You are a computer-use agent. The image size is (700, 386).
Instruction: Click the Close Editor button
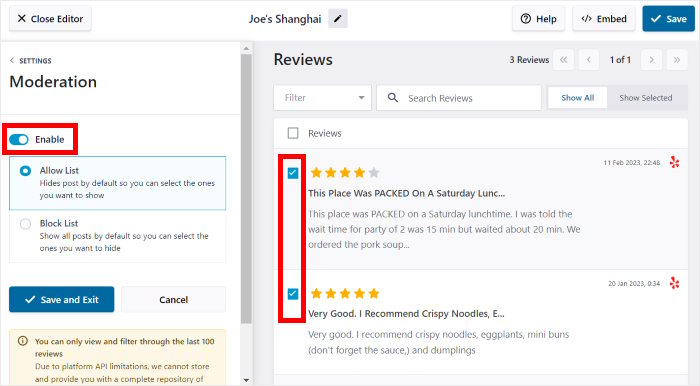coord(50,19)
